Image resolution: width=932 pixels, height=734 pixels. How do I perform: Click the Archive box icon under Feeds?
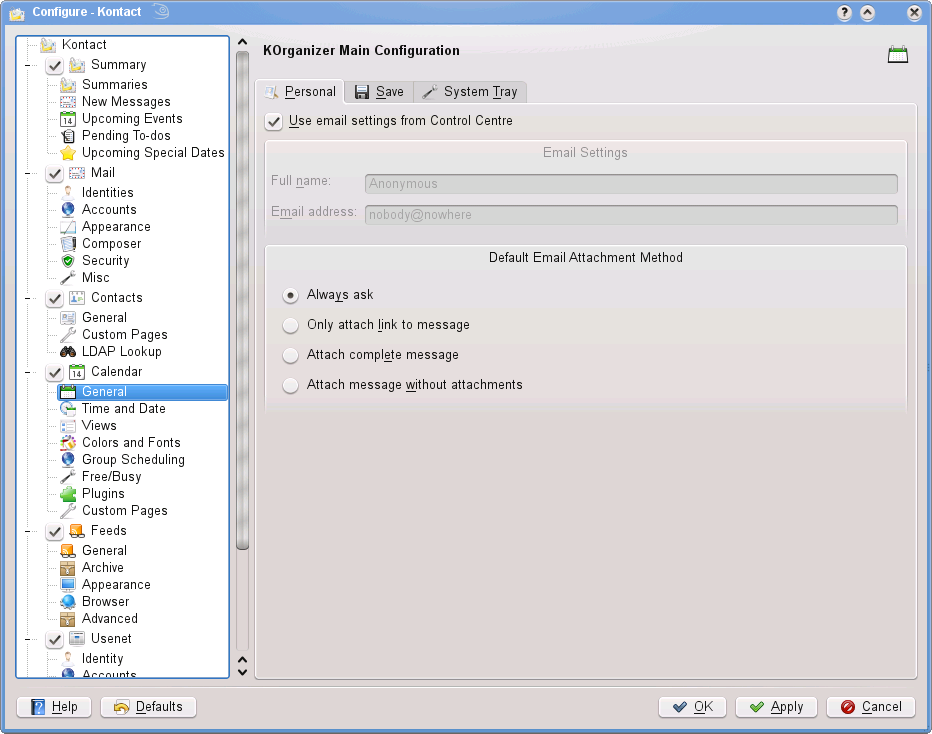point(68,568)
